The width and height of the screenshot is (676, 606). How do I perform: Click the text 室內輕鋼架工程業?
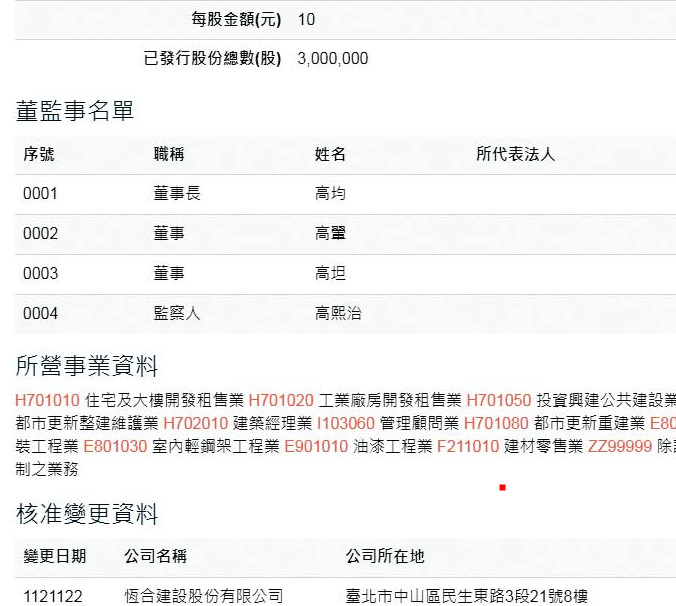point(216,446)
